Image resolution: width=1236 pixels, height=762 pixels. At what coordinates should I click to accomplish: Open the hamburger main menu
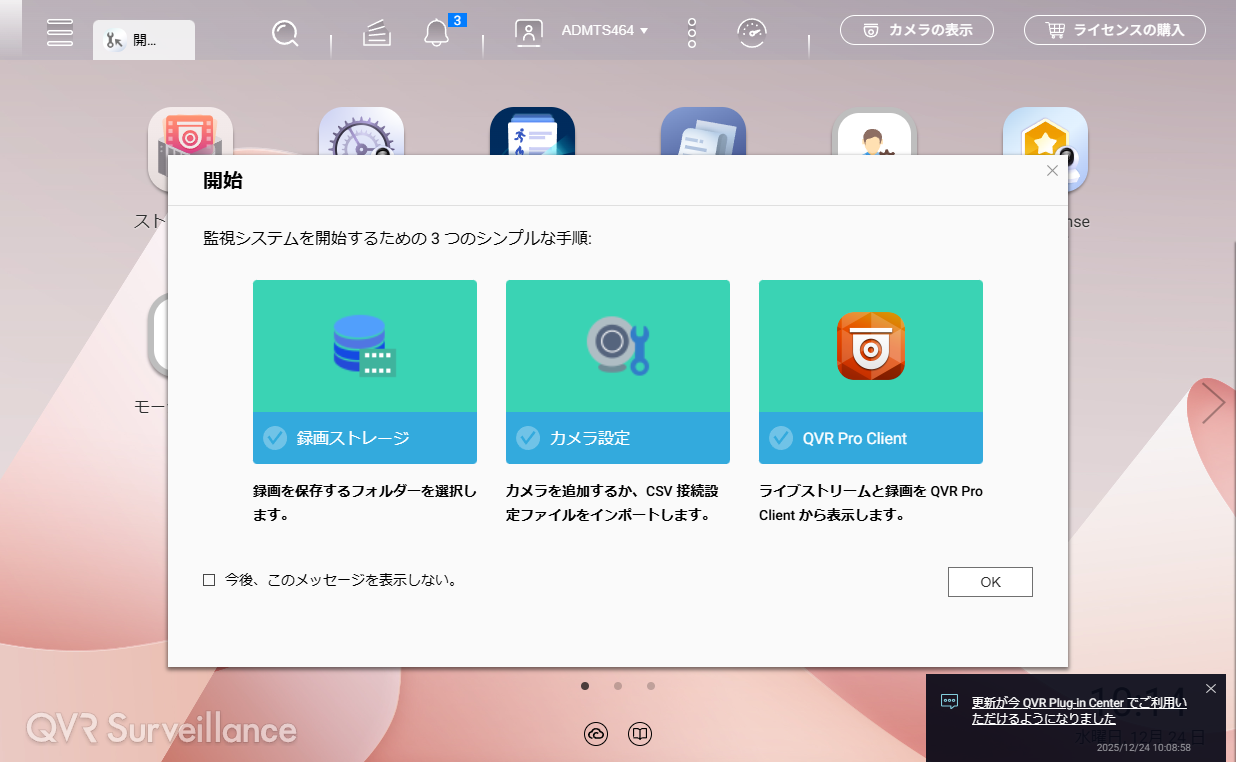pos(60,31)
